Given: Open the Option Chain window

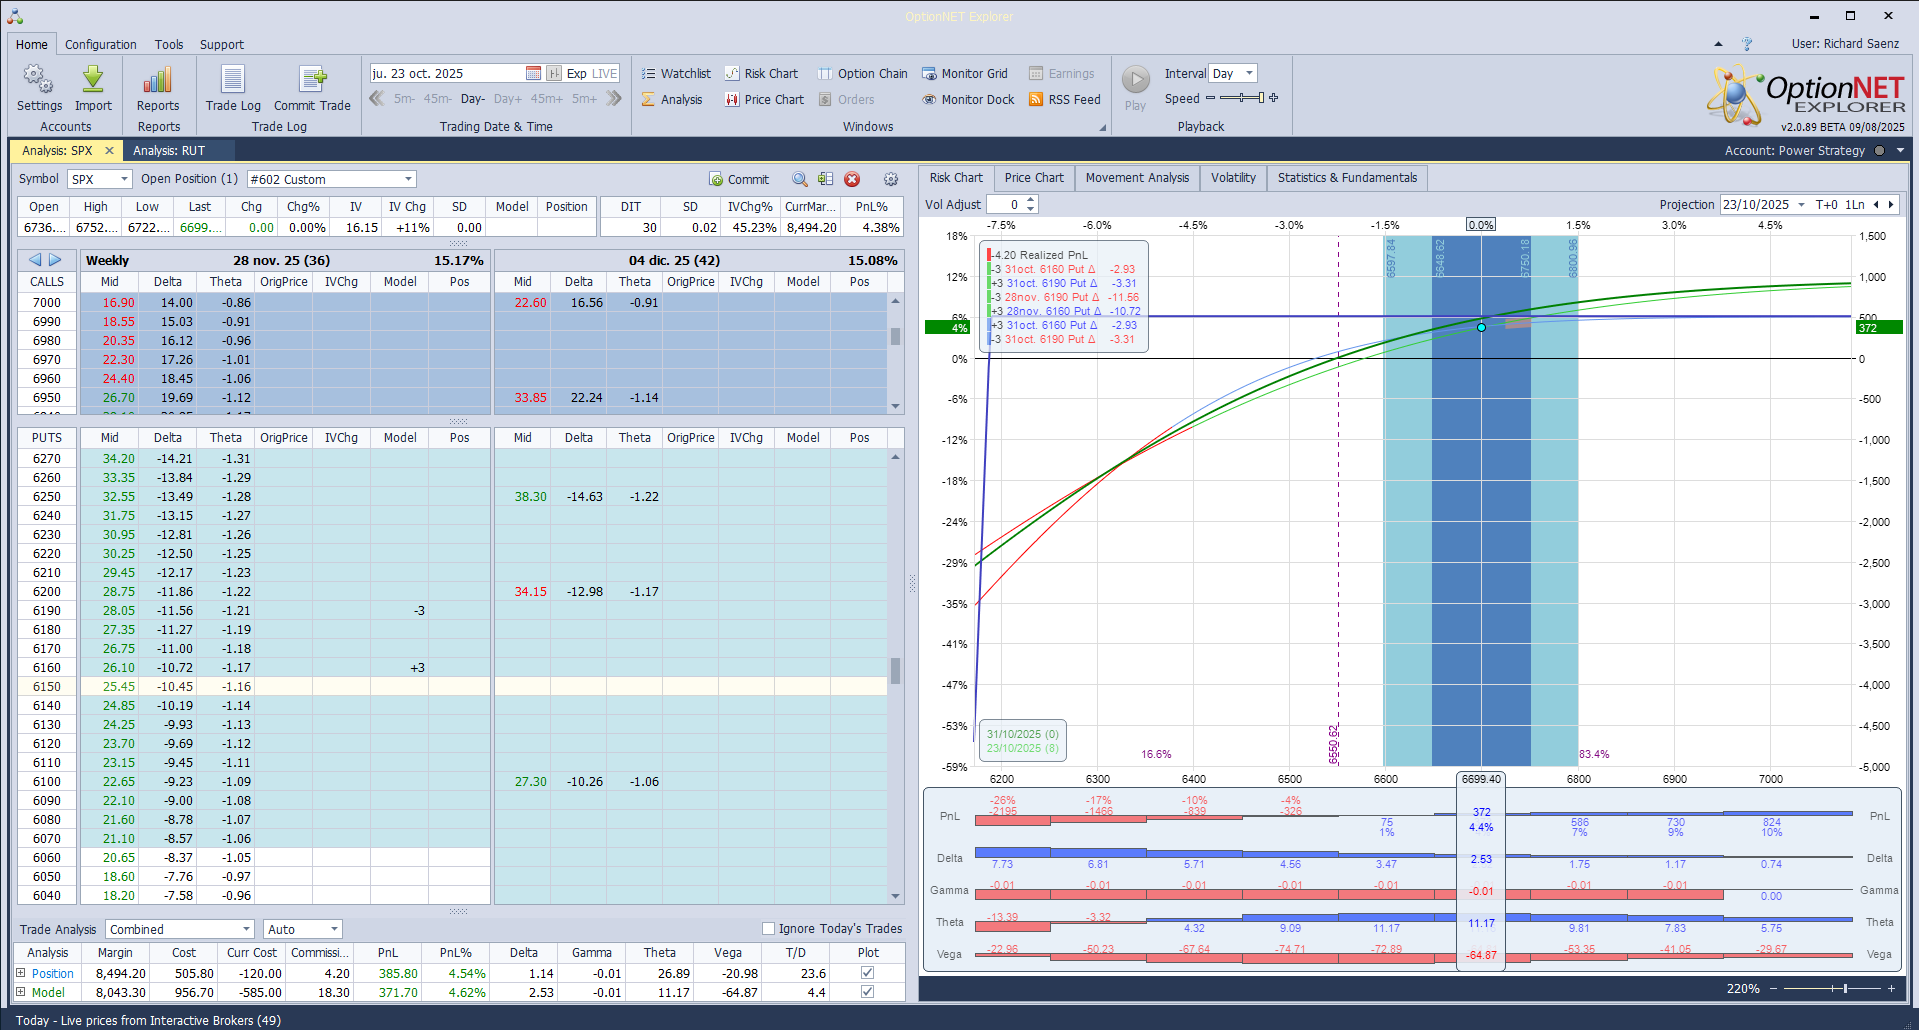Looking at the screenshot, I should pos(862,73).
